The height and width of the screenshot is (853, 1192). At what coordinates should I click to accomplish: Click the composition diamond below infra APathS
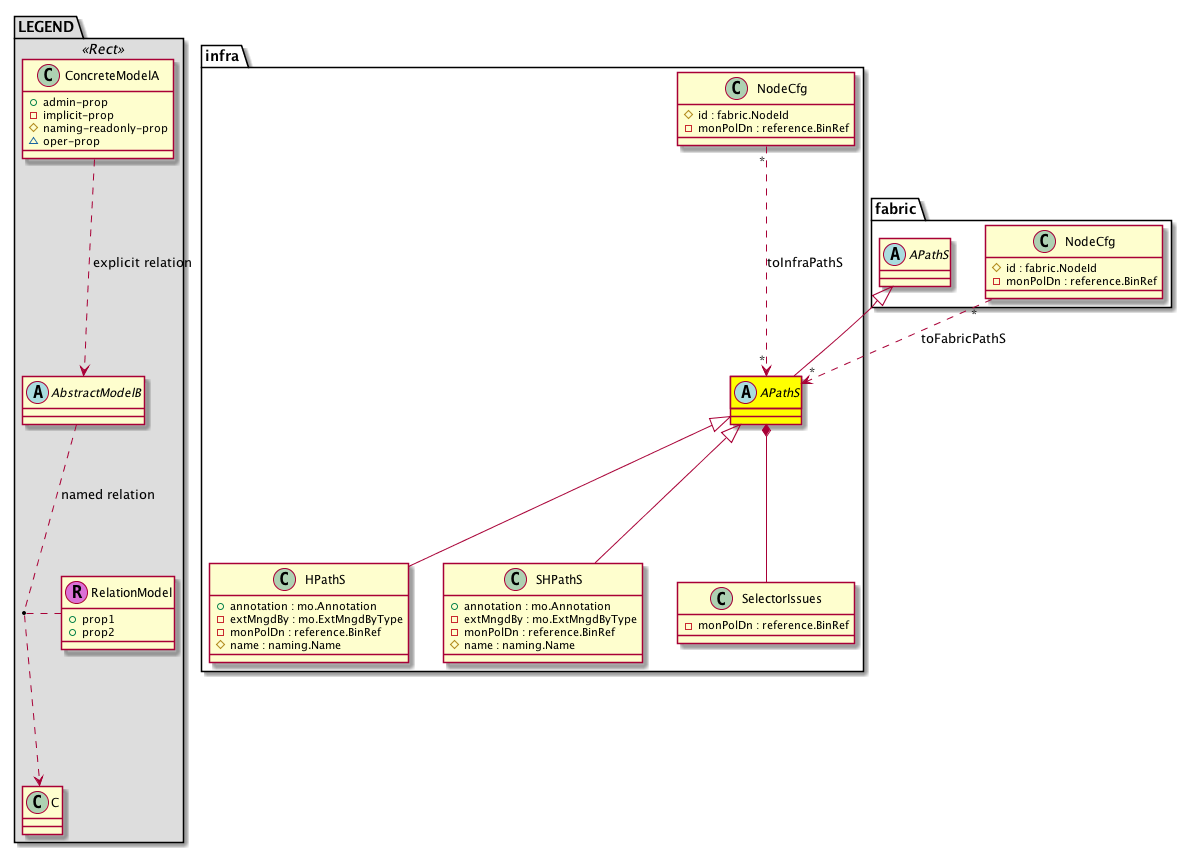tap(766, 431)
